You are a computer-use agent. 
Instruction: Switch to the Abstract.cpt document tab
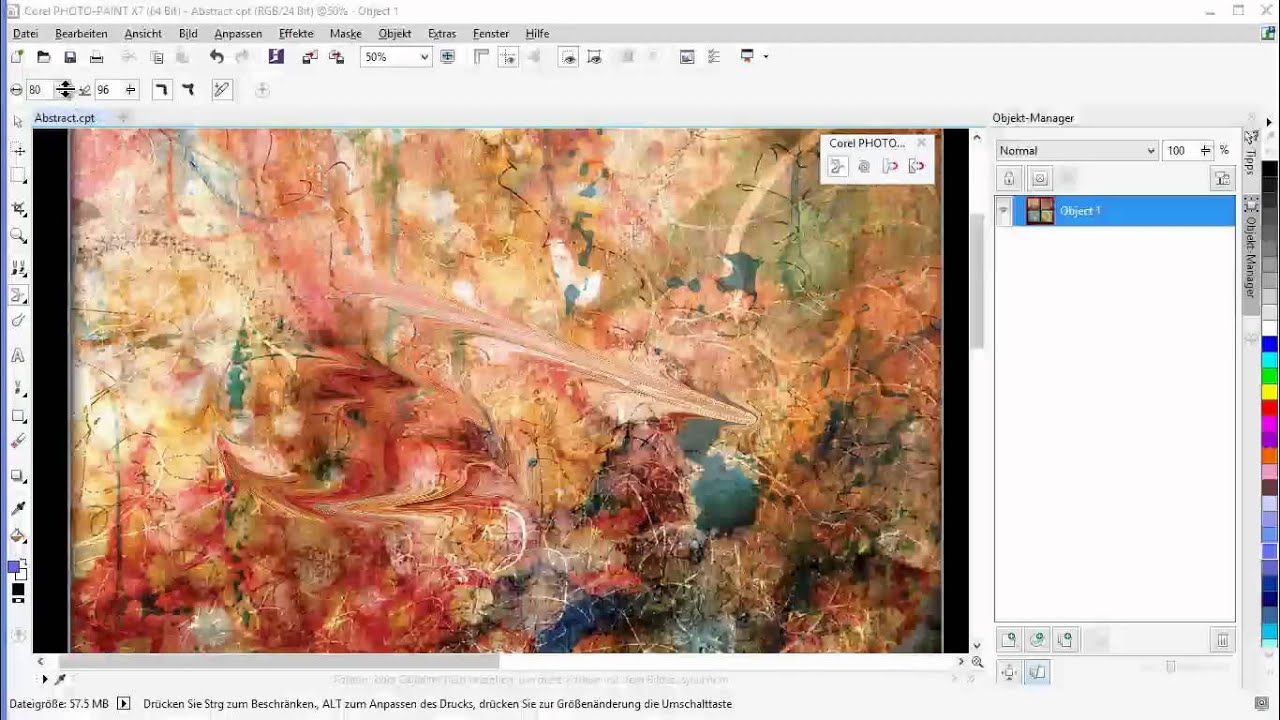(x=65, y=118)
